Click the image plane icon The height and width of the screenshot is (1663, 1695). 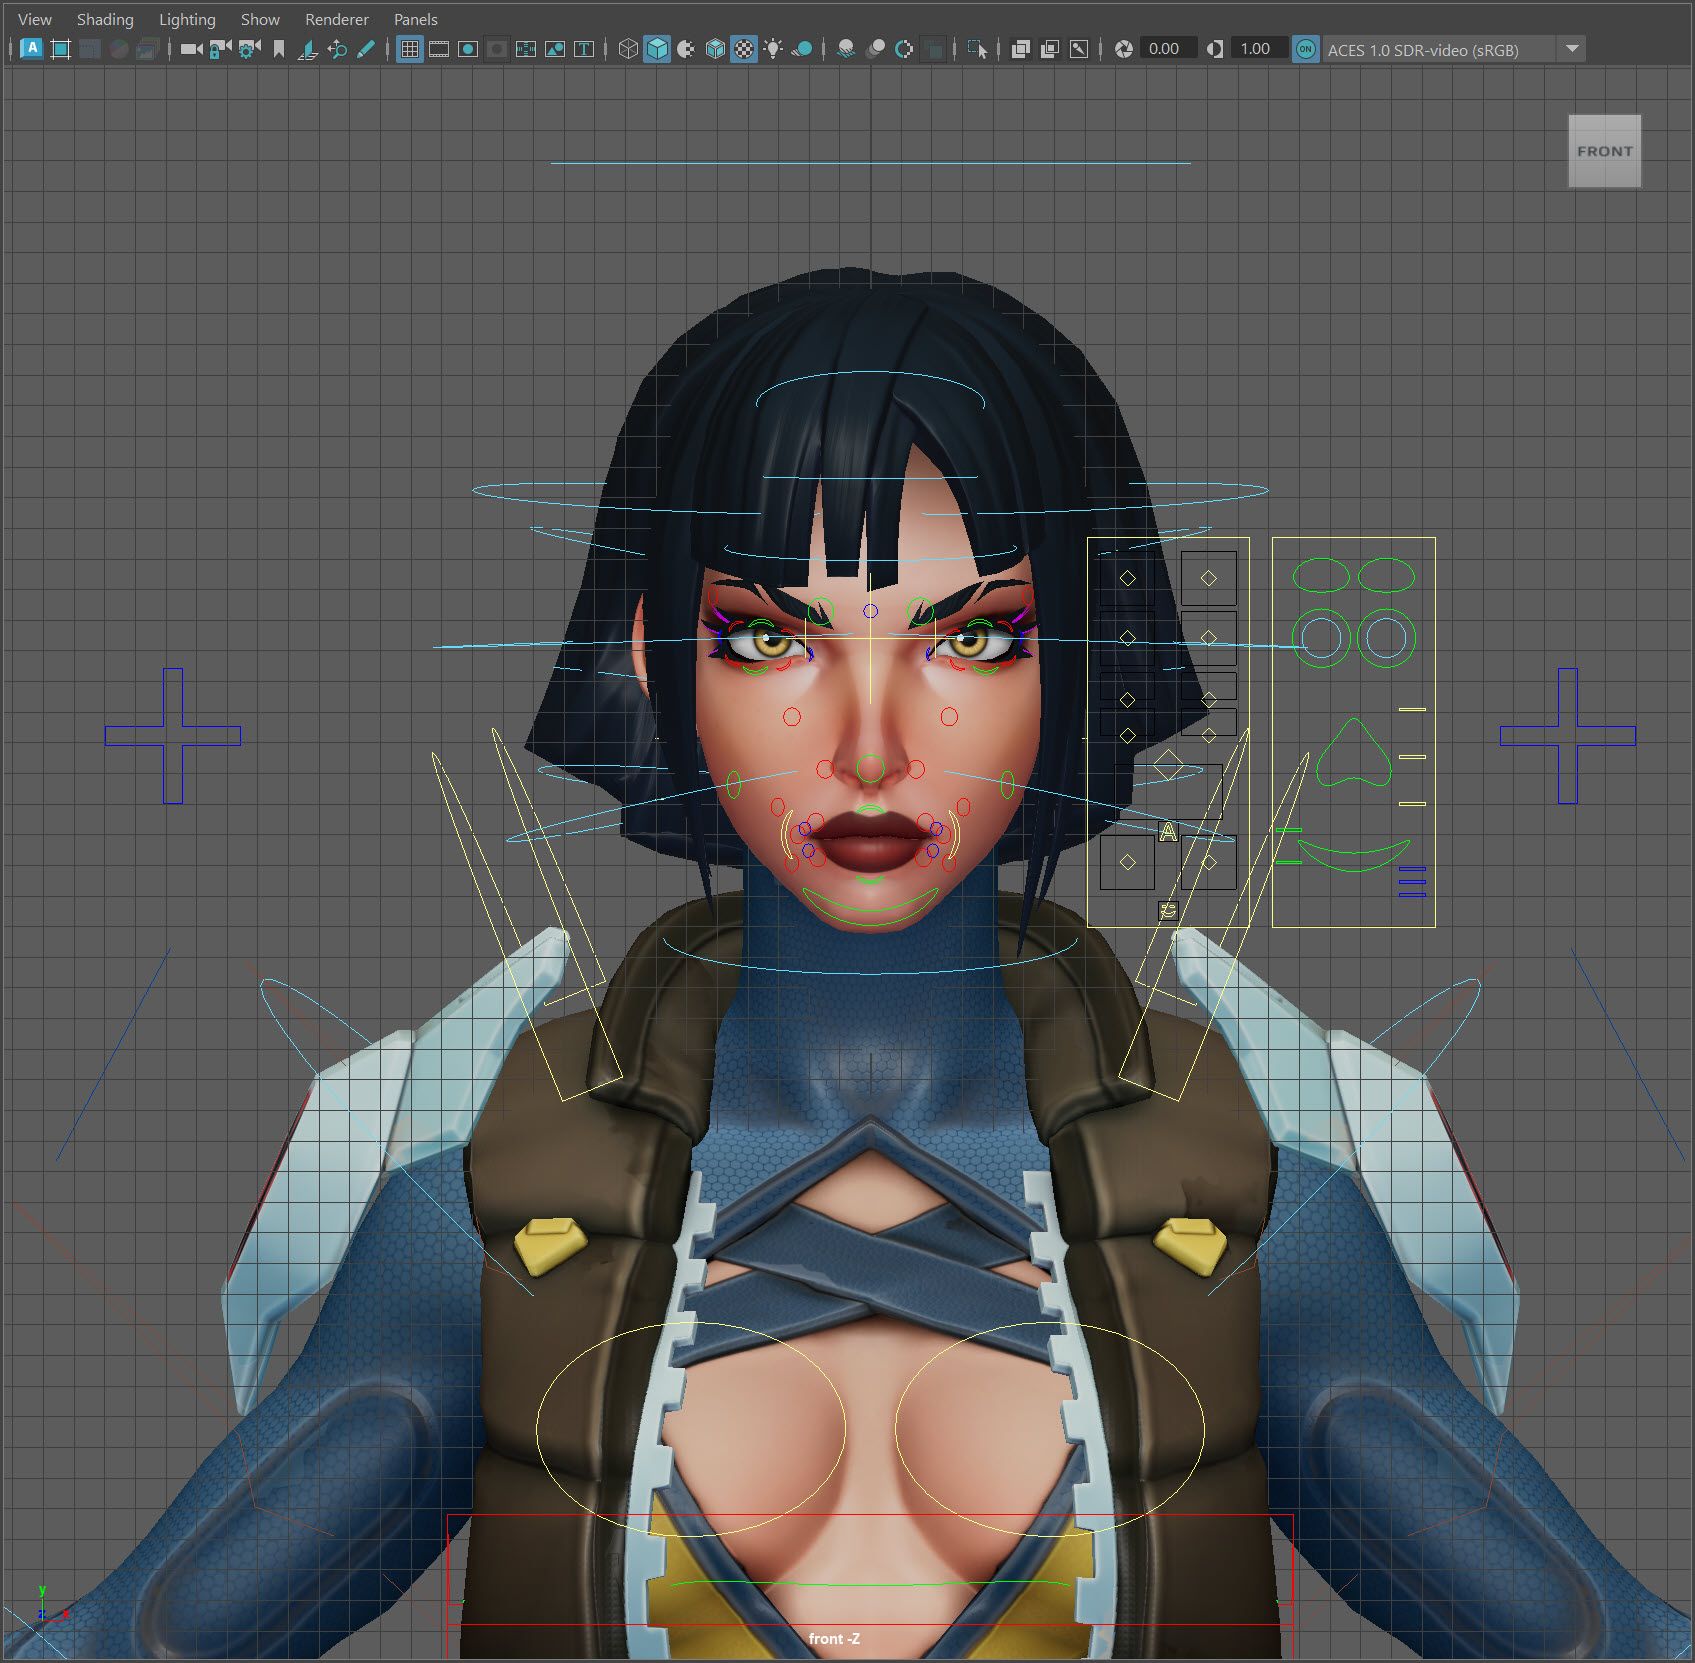308,49
